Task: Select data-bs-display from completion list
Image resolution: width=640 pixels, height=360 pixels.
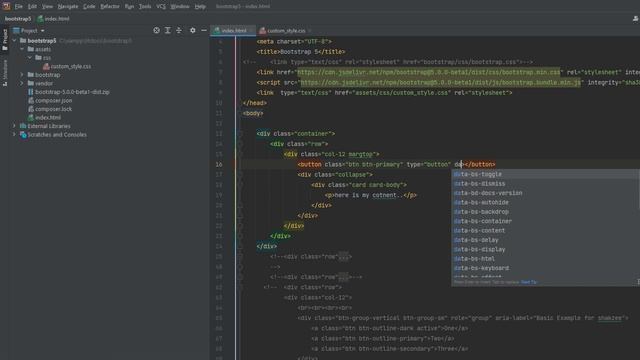Action: pos(545,249)
